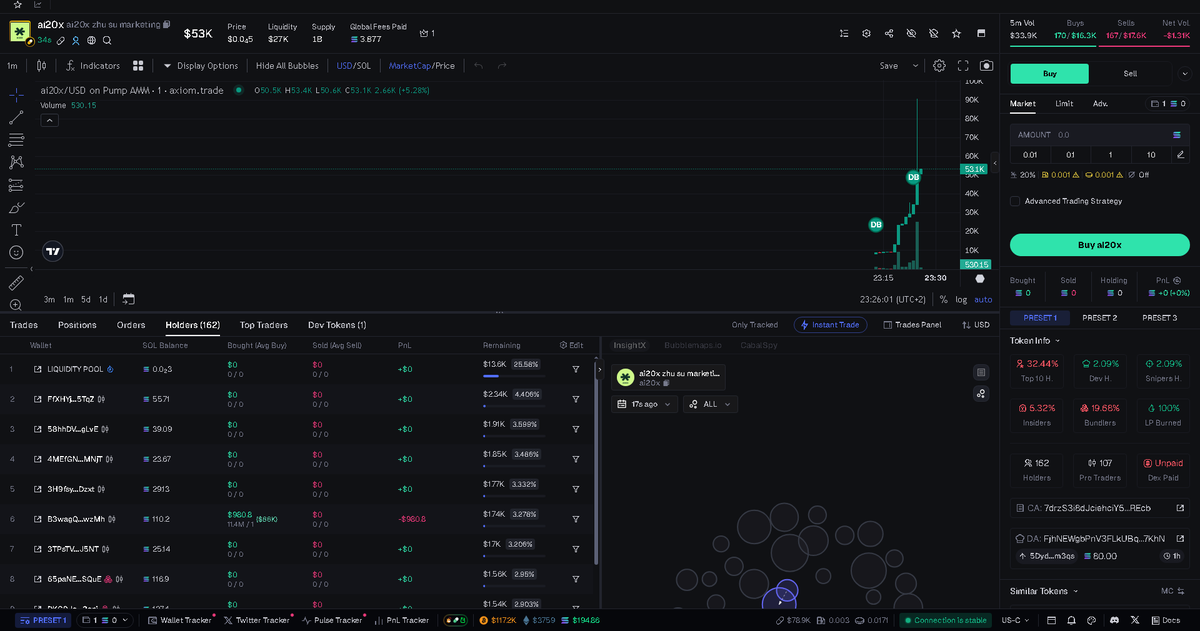The width and height of the screenshot is (1200, 631).
Task: Toggle USD/SOL currency display
Action: pyautogui.click(x=352, y=66)
